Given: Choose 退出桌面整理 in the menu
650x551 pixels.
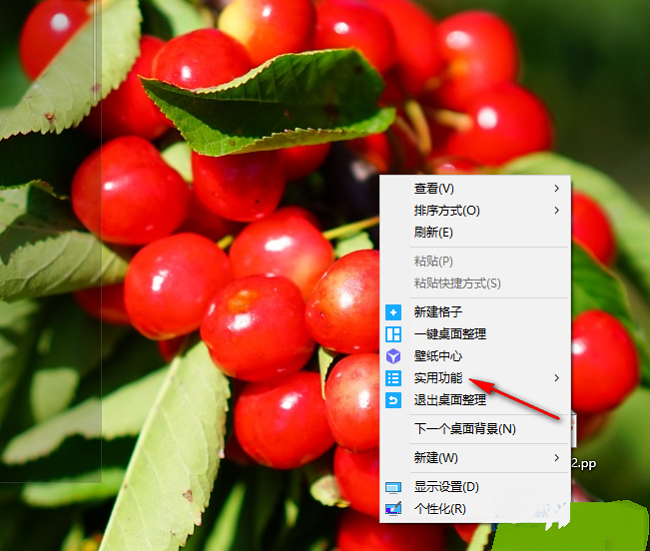Looking at the screenshot, I should tap(475, 400).
